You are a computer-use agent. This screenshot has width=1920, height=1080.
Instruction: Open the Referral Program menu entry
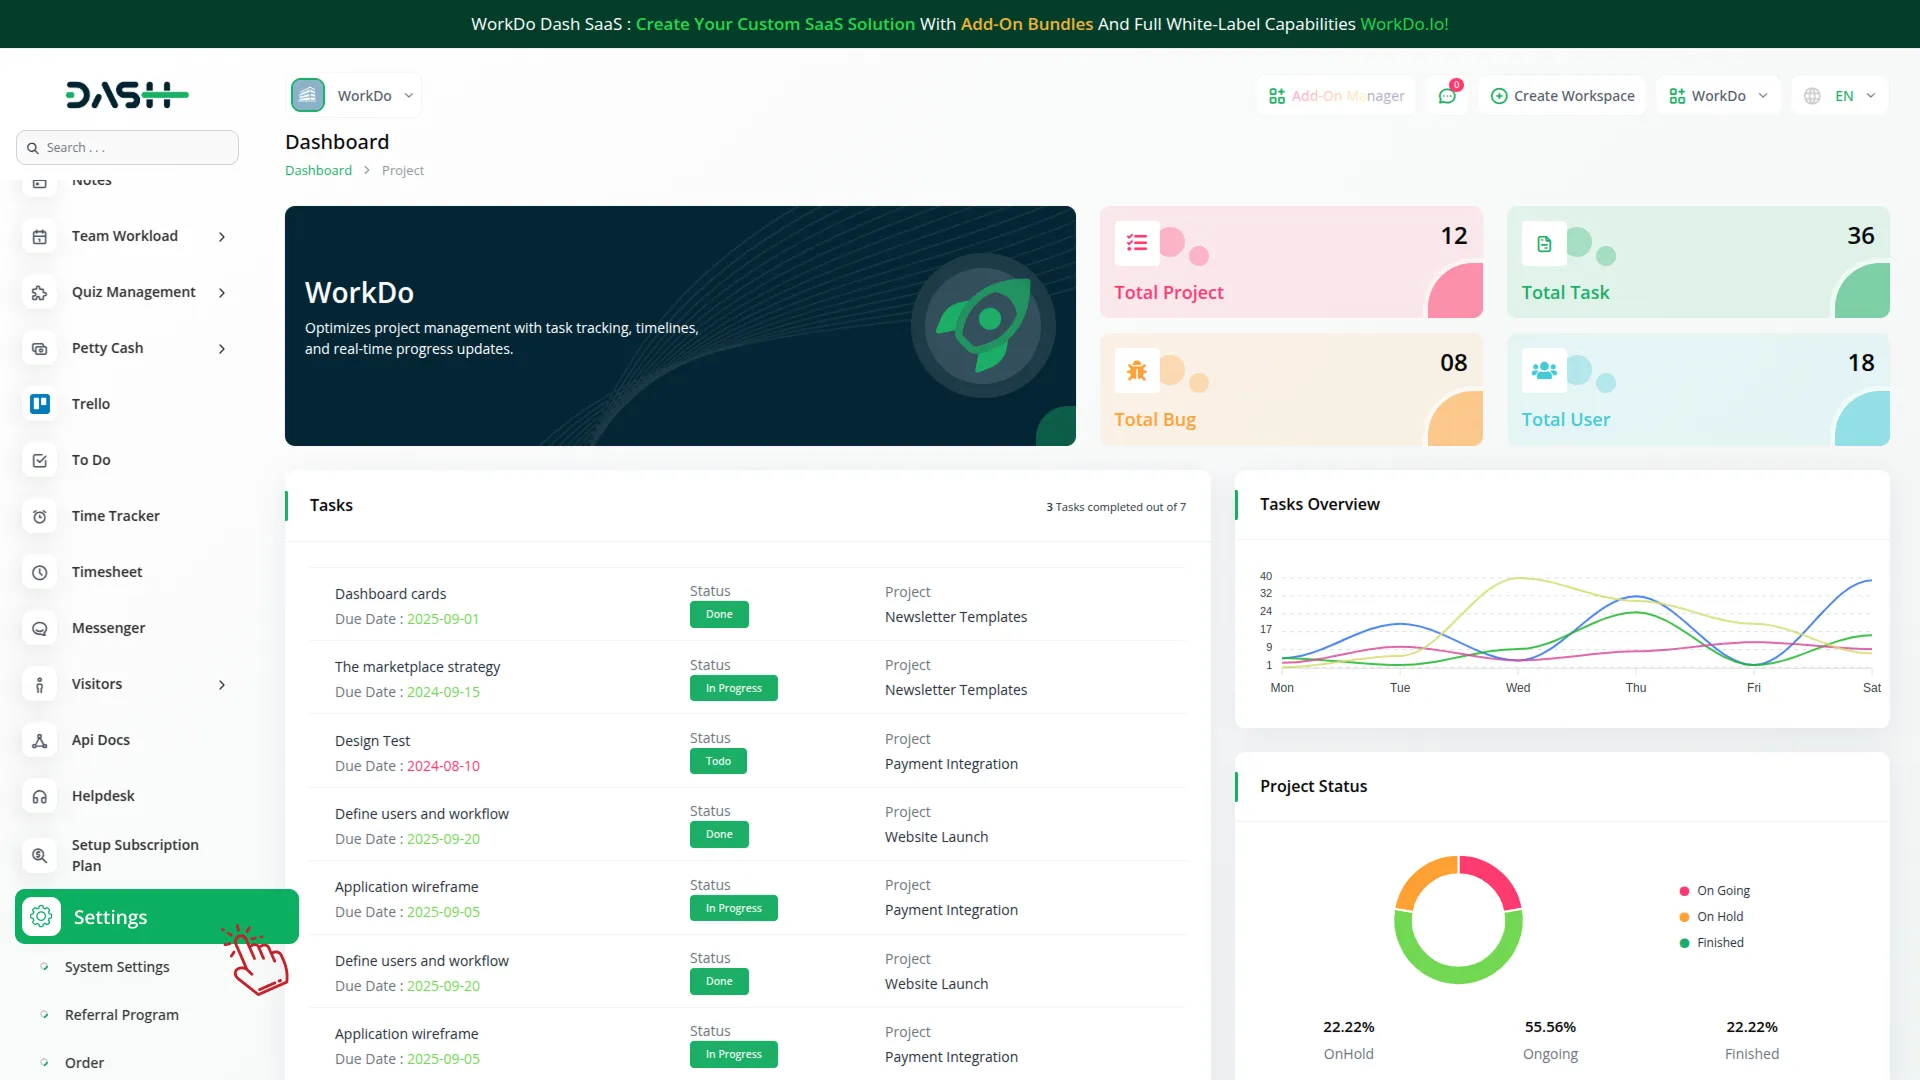(x=121, y=1014)
